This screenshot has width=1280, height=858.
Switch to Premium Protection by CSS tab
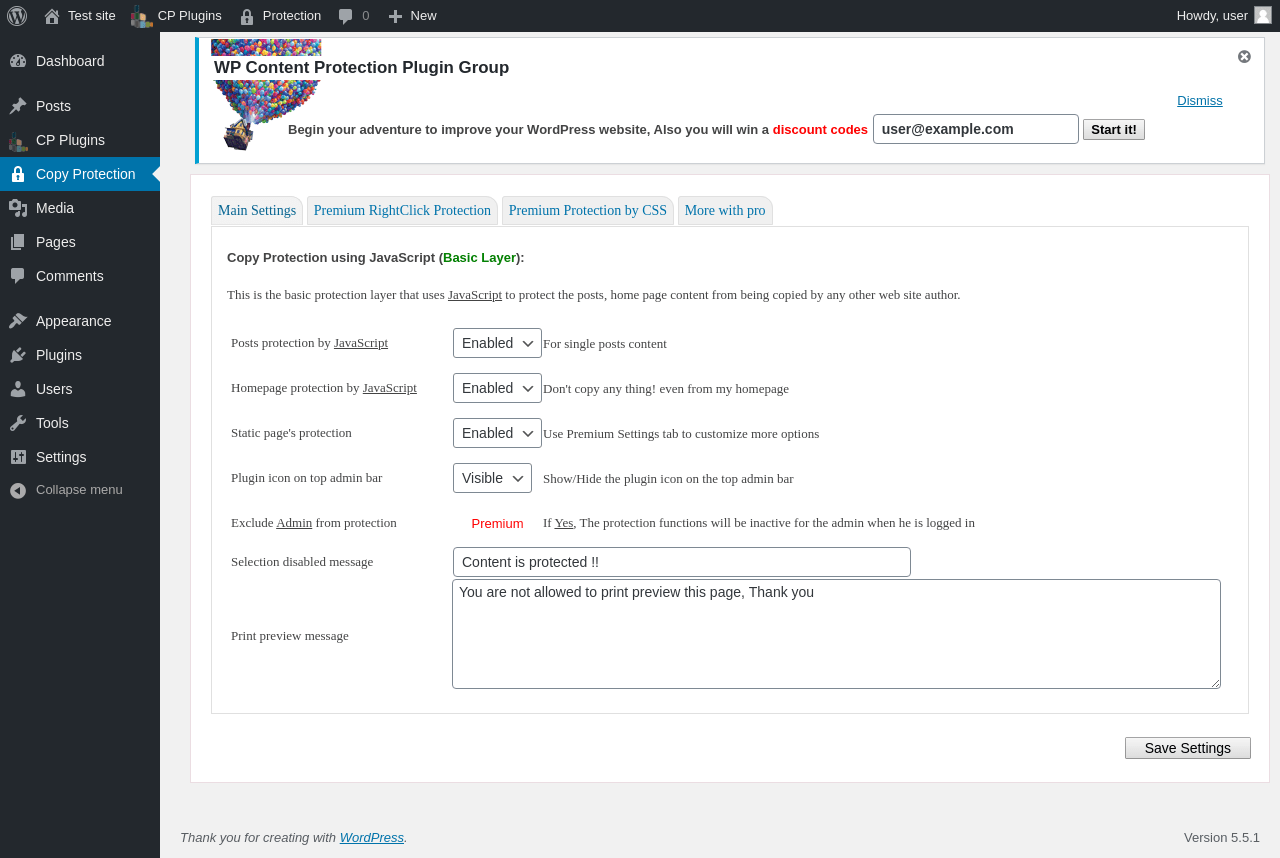[x=588, y=211]
